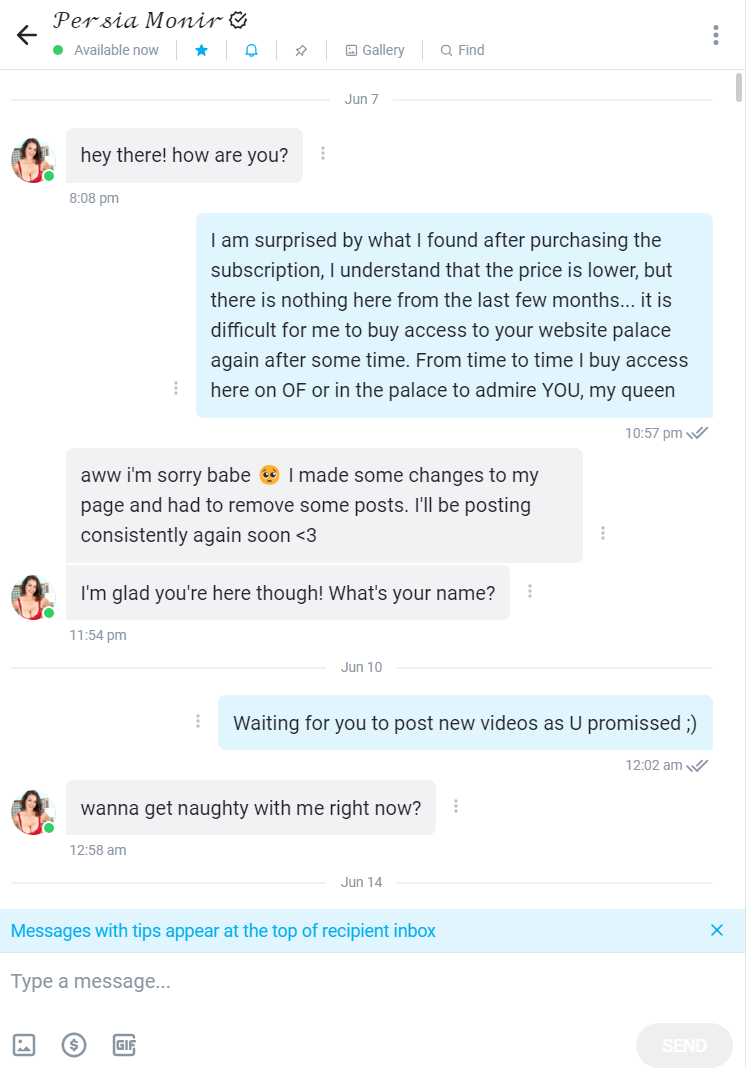Toggle the favorite star icon
756x1068 pixels.
202,50
